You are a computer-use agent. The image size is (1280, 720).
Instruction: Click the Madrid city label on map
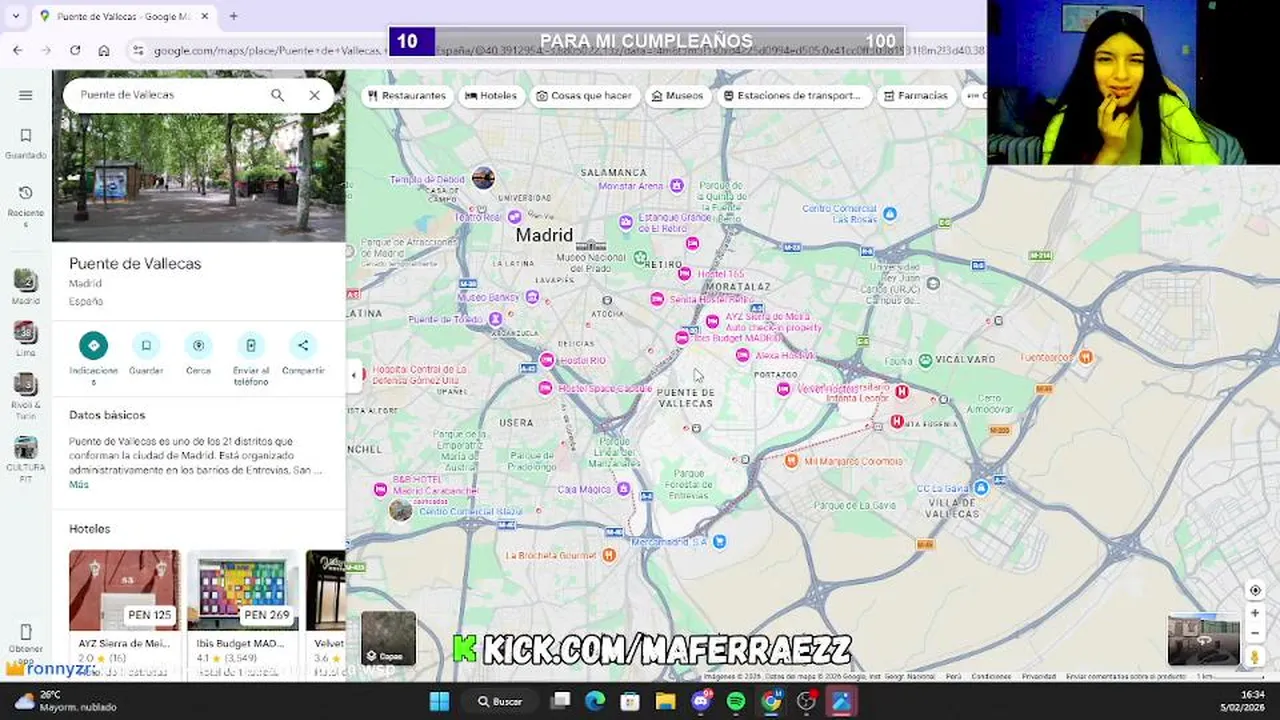pyautogui.click(x=544, y=235)
